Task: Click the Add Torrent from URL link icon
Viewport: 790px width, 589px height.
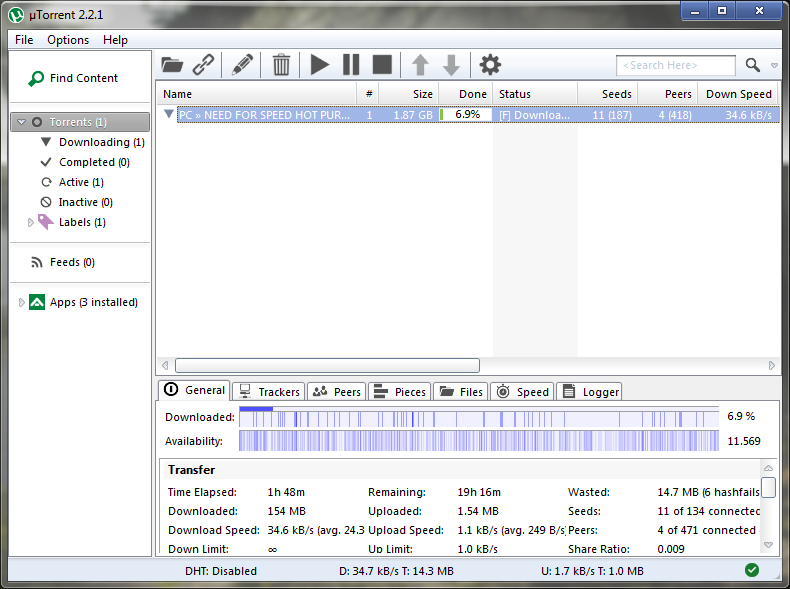Action: click(x=204, y=65)
